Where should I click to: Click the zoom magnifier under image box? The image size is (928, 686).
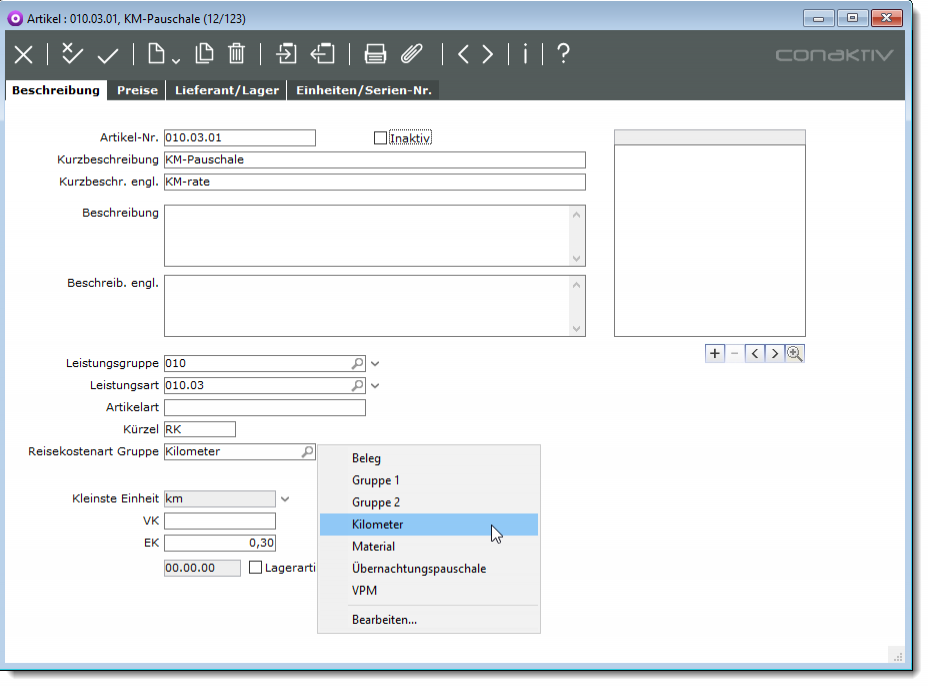click(x=795, y=353)
